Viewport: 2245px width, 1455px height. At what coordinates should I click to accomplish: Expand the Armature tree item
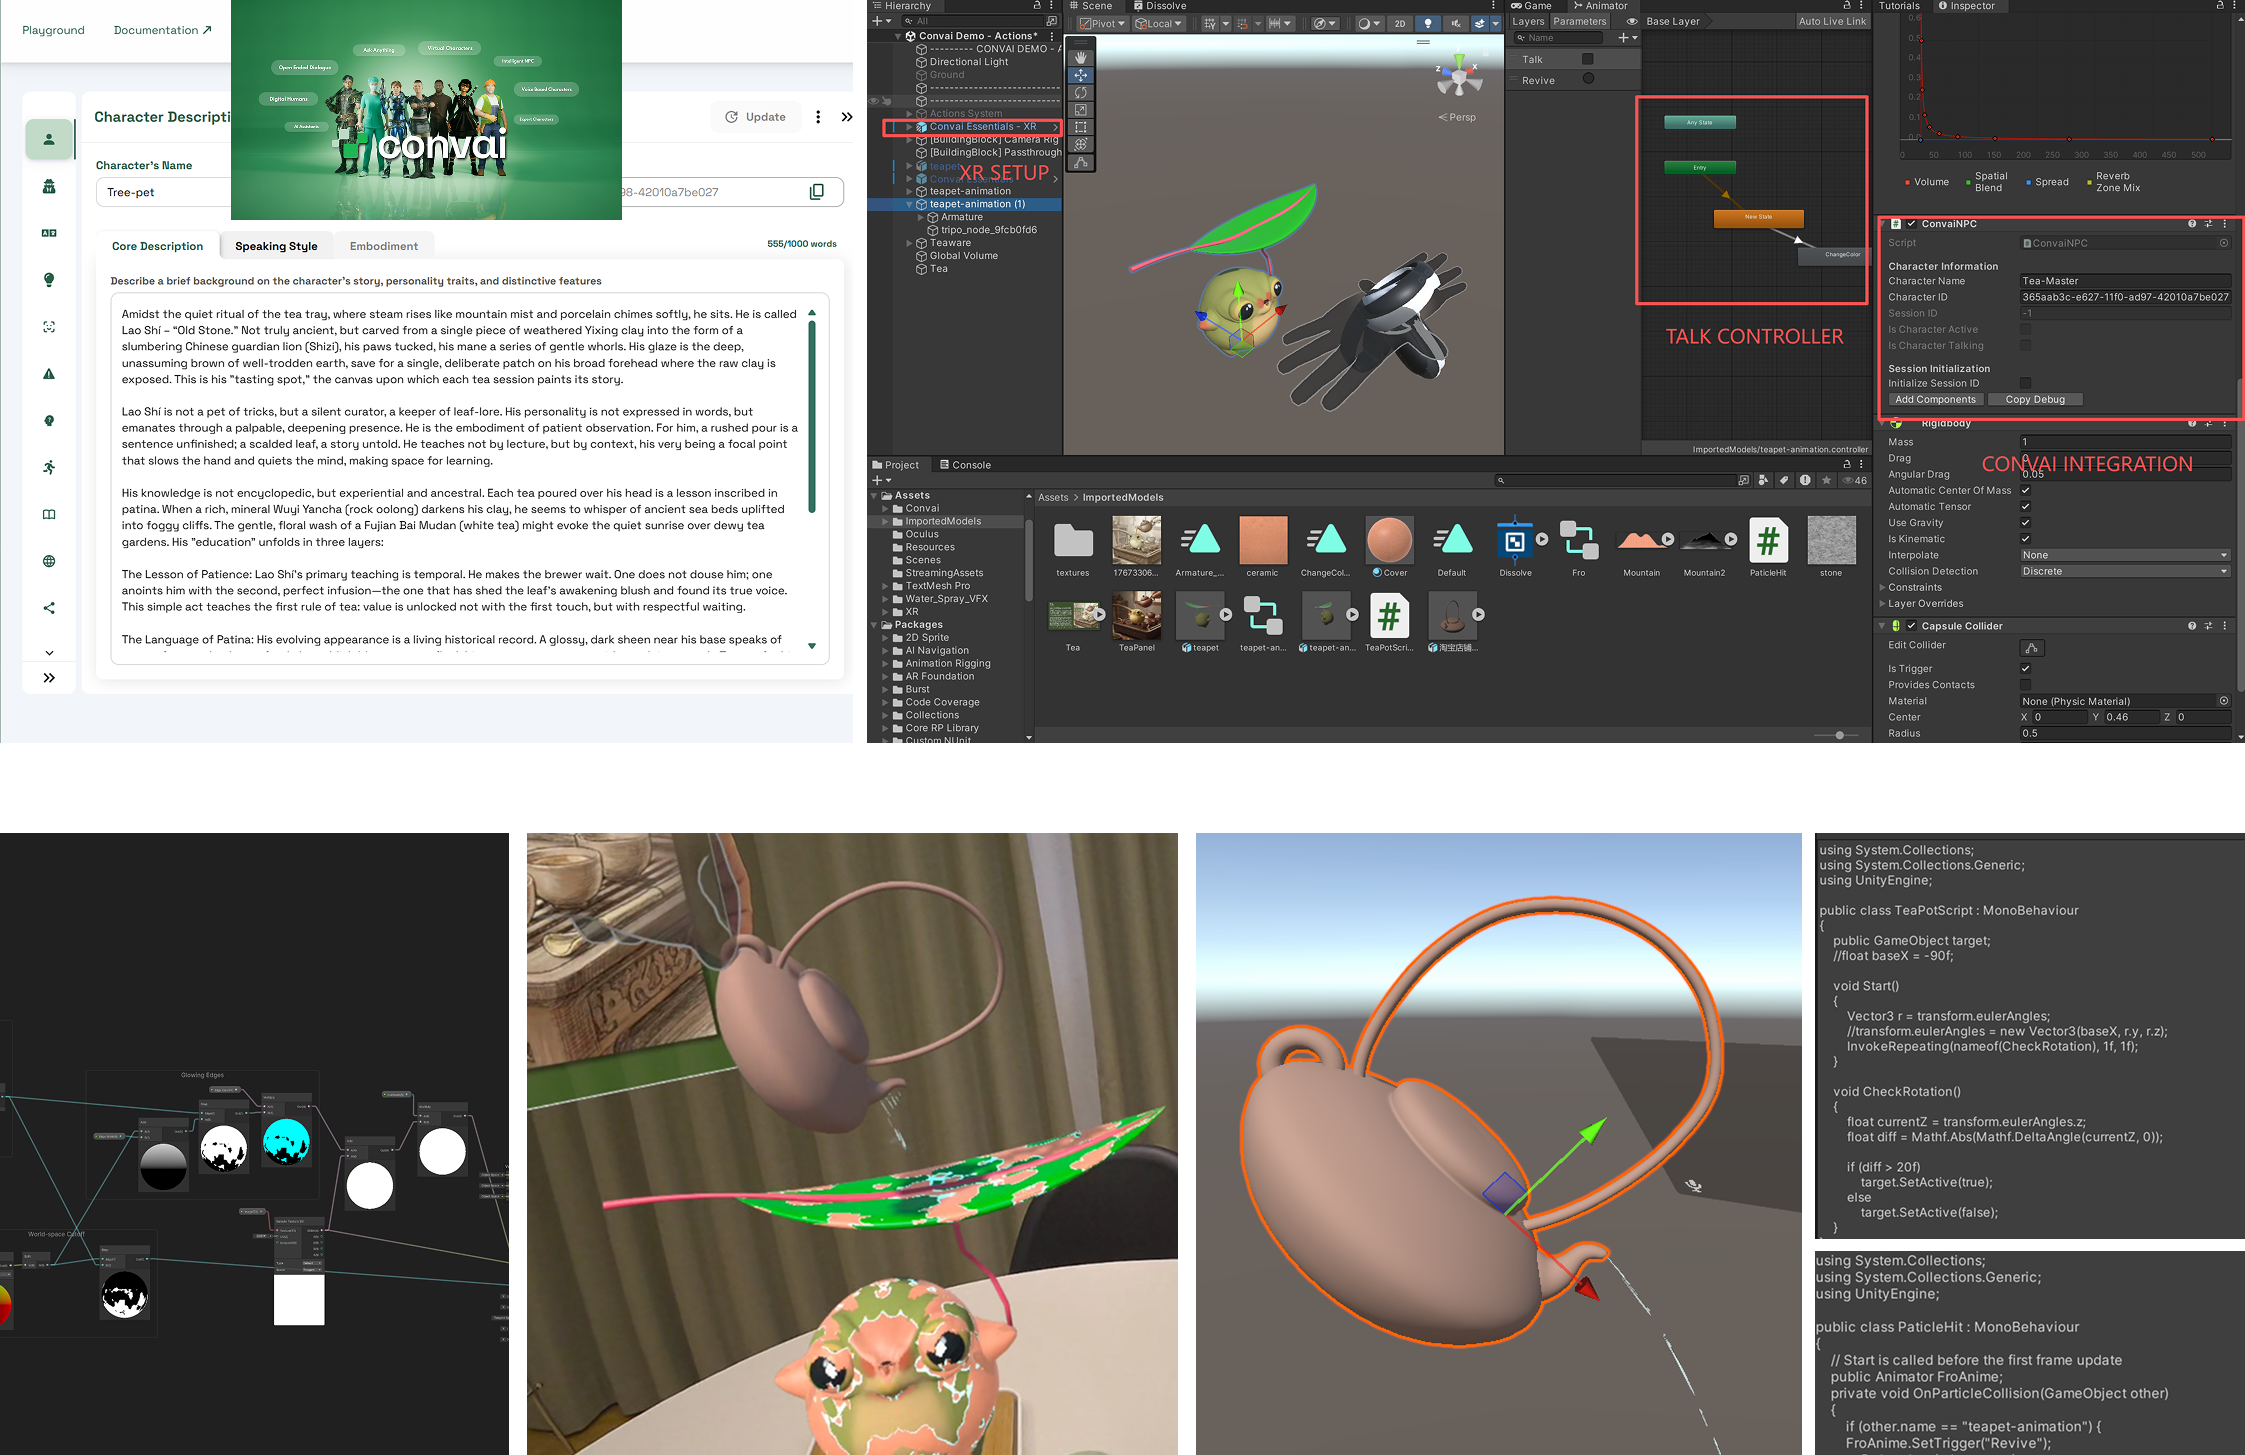click(x=921, y=217)
